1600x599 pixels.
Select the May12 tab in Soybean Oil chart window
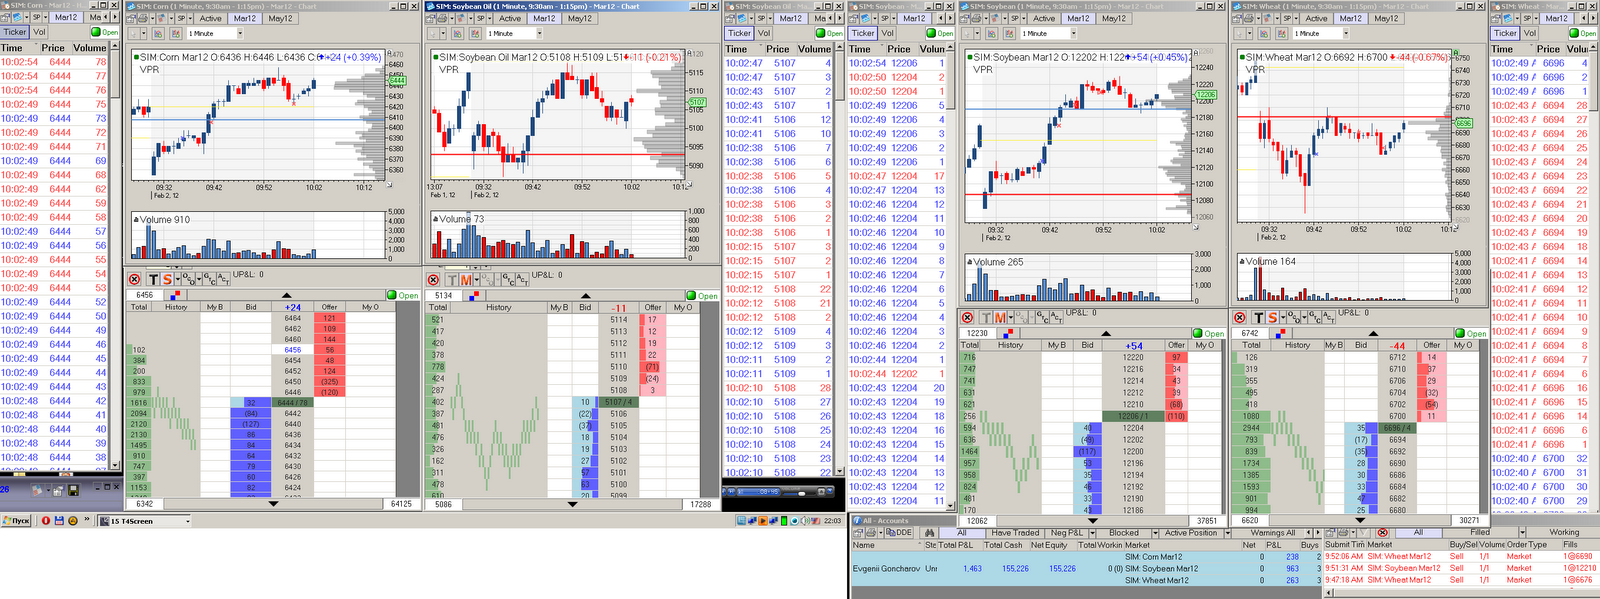point(580,18)
